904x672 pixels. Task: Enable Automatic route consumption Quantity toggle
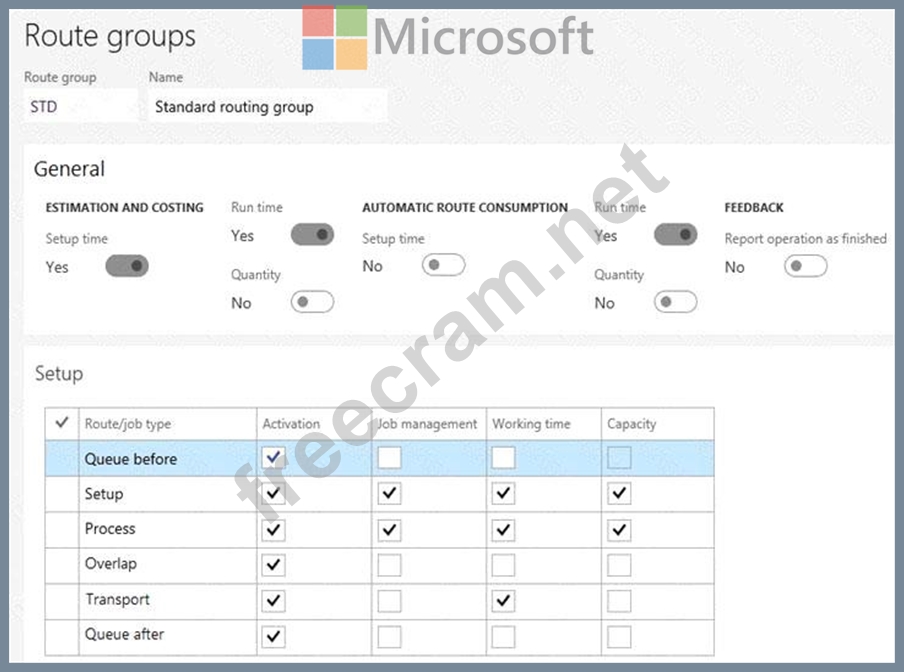point(676,302)
